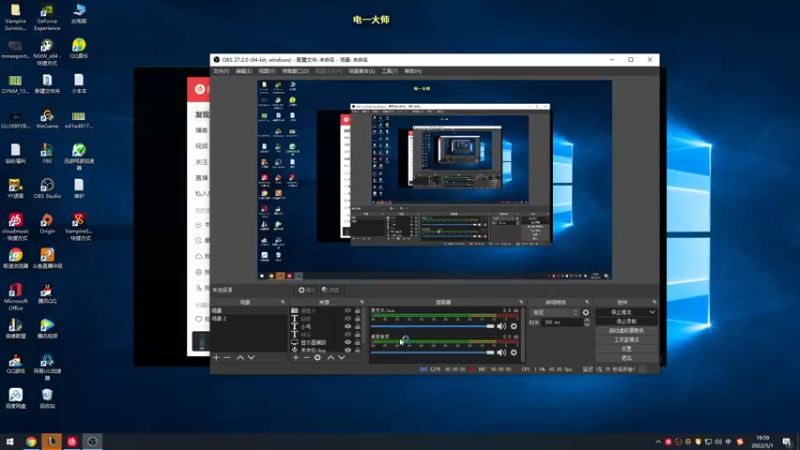Mute the 麦克风/Aux channel speaker icon
The width and height of the screenshot is (800, 450).
(502, 327)
